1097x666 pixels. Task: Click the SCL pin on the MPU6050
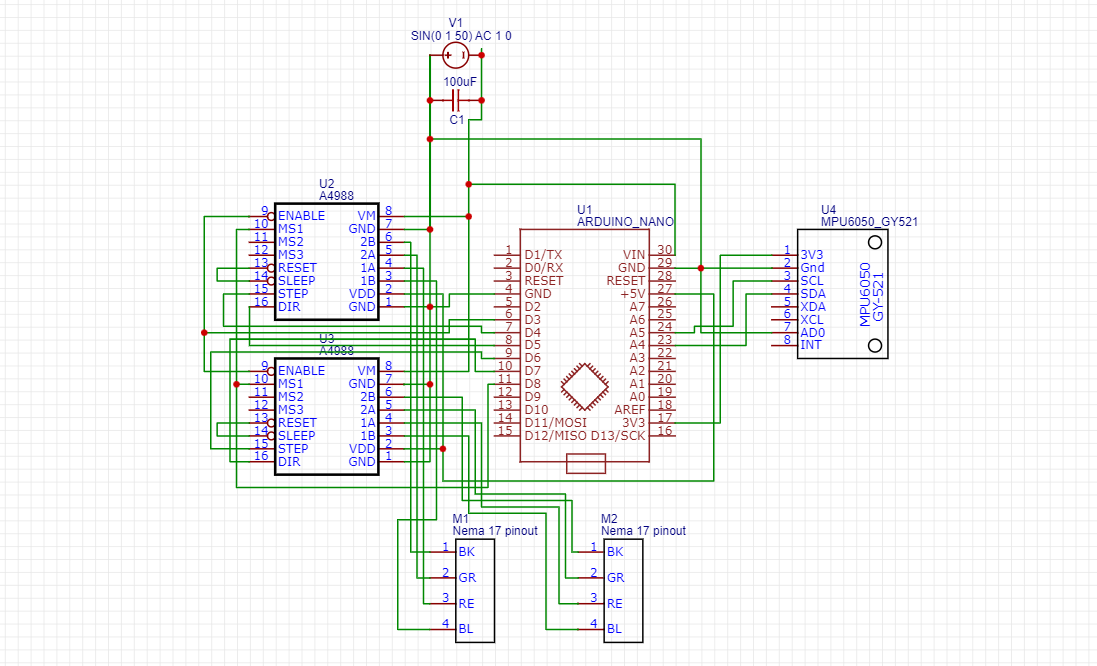click(x=812, y=280)
